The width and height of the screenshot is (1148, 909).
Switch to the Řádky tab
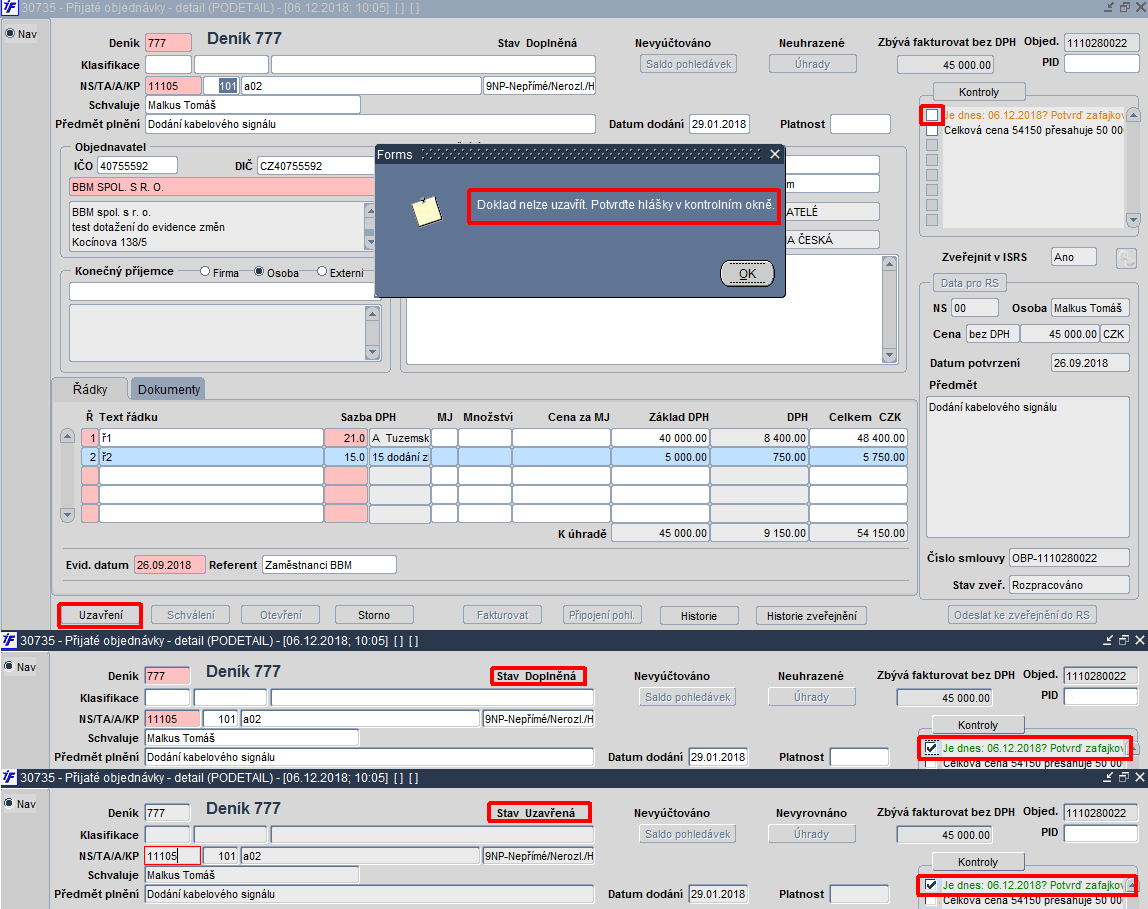tap(90, 389)
